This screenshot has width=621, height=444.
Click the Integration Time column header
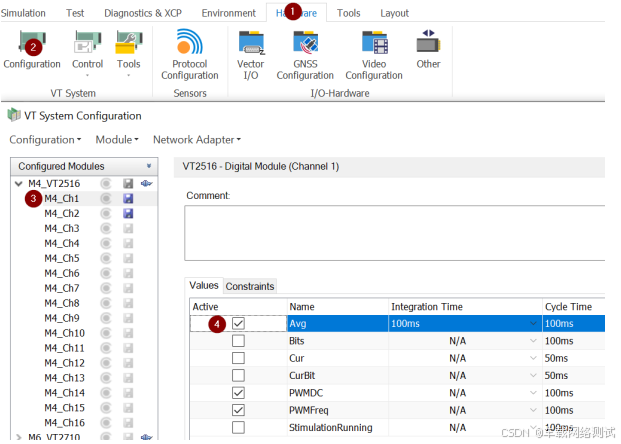(465, 307)
